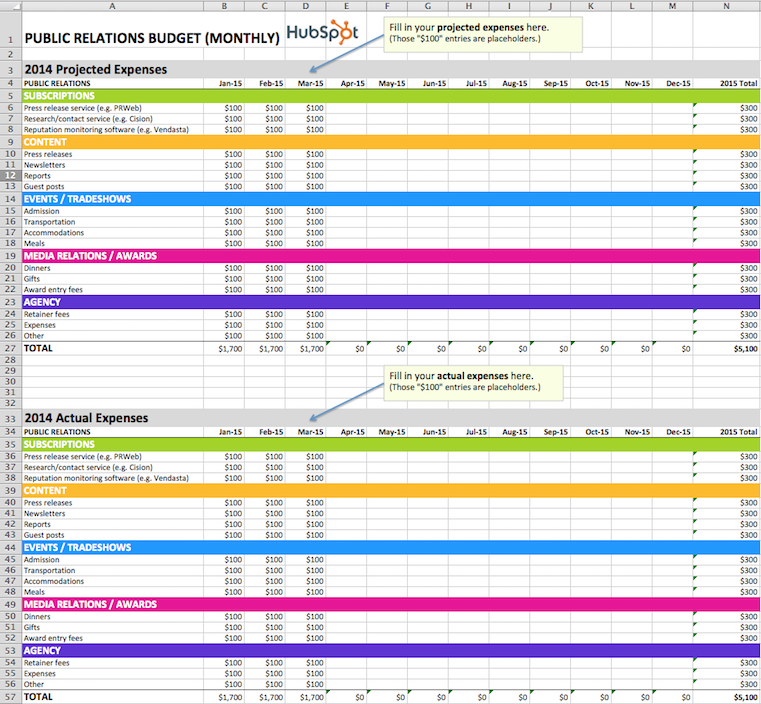Select column D header
Image resolution: width=761 pixels, height=704 pixels.
[x=306, y=6]
